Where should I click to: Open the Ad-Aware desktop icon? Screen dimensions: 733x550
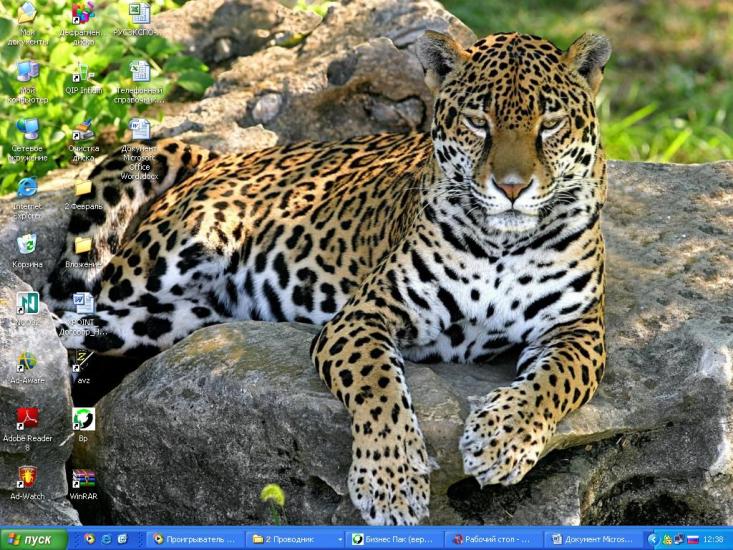[x=27, y=361]
